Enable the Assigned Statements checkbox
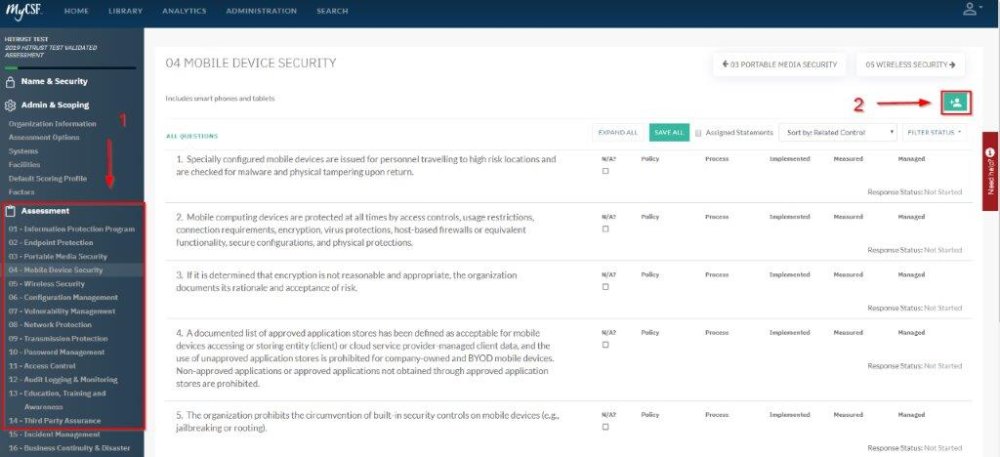The height and width of the screenshot is (457, 1000). [x=698, y=132]
